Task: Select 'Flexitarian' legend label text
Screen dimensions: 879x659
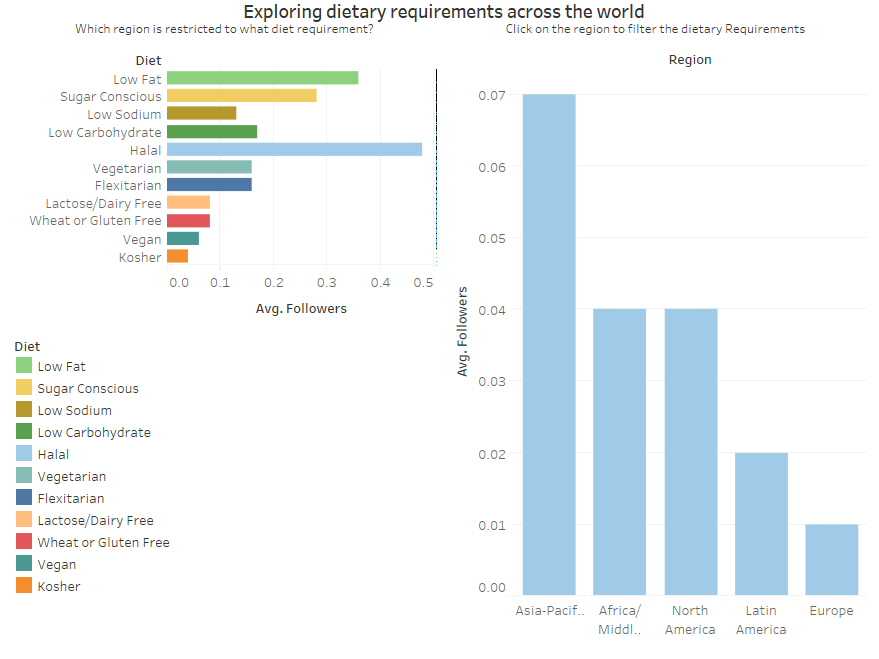Action: [71, 498]
